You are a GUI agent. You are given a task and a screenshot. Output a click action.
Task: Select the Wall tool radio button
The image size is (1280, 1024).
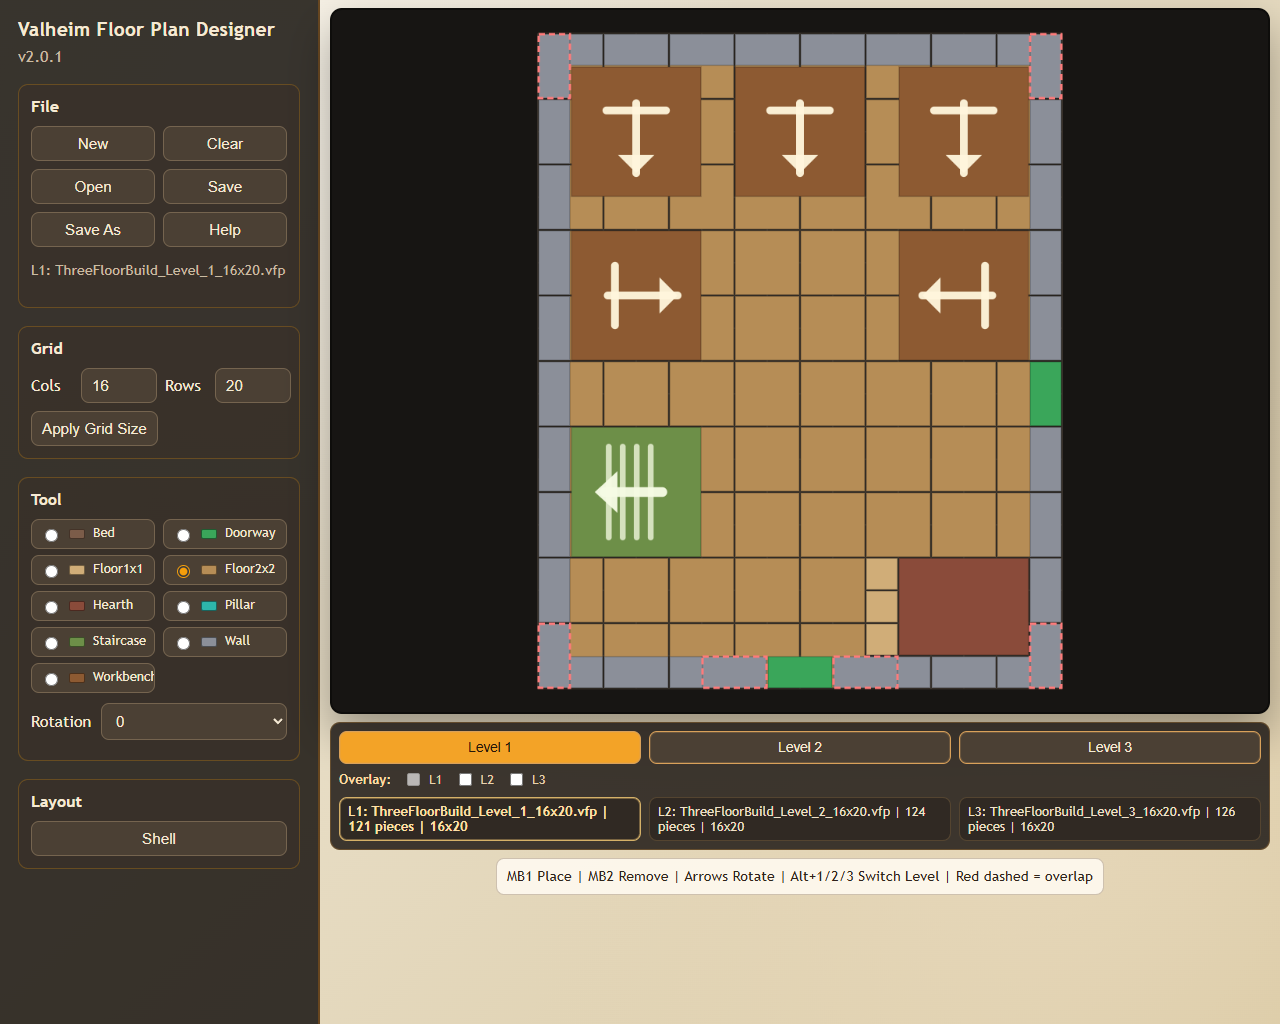point(183,643)
